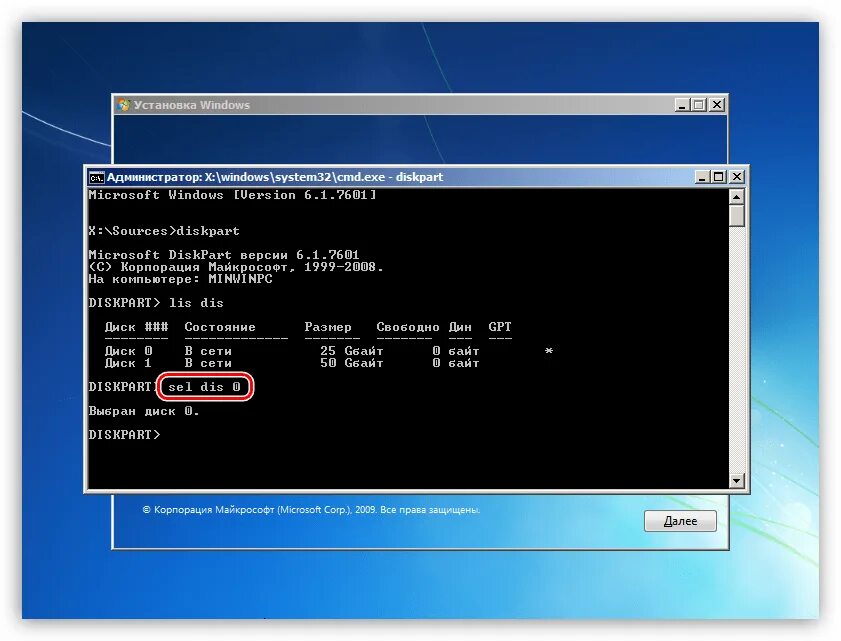Viewport: 841px width, 641px height.
Task: Minimize the Установка Windows window
Action: [x=683, y=104]
